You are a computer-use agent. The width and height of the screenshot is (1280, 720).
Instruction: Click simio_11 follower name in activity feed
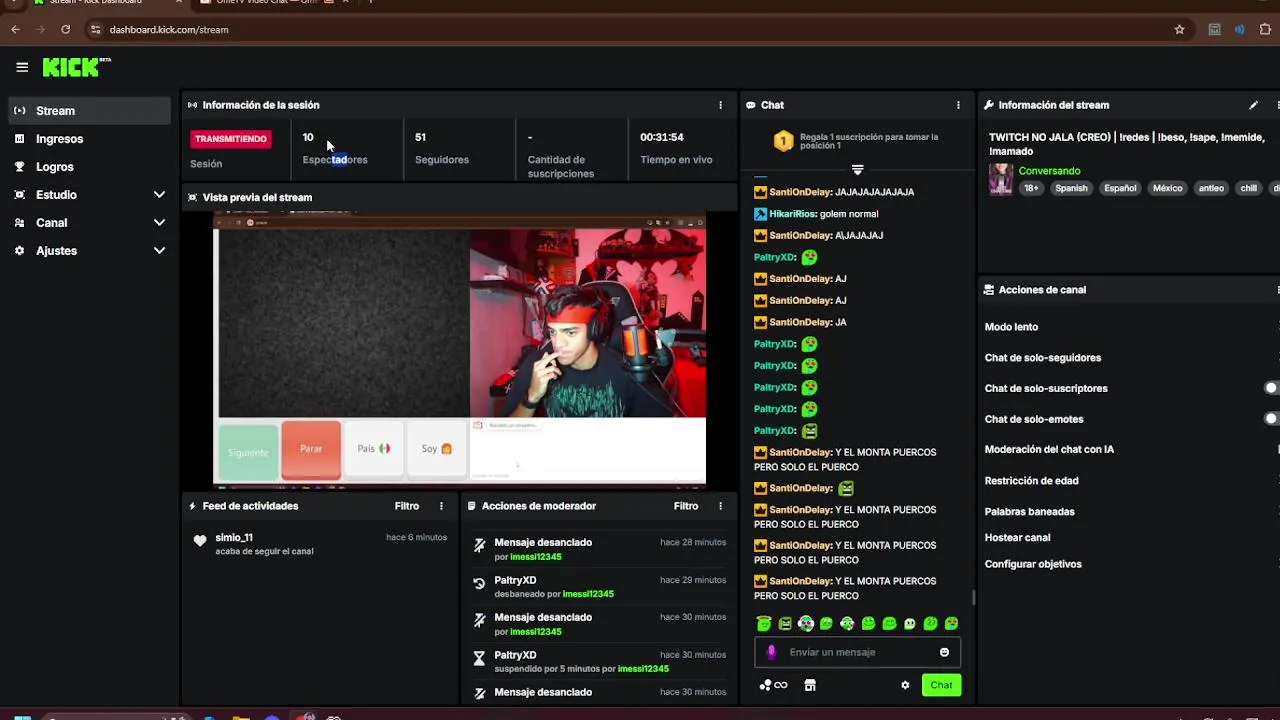[234, 538]
